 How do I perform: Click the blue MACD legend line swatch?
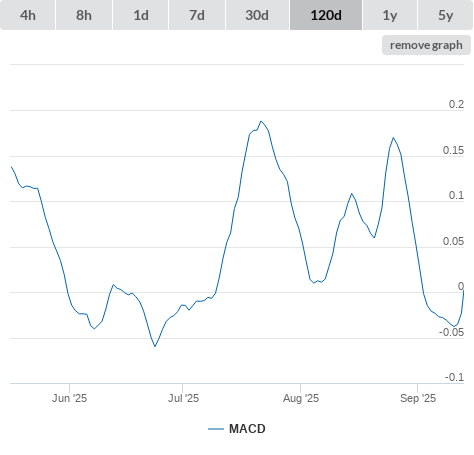point(216,429)
